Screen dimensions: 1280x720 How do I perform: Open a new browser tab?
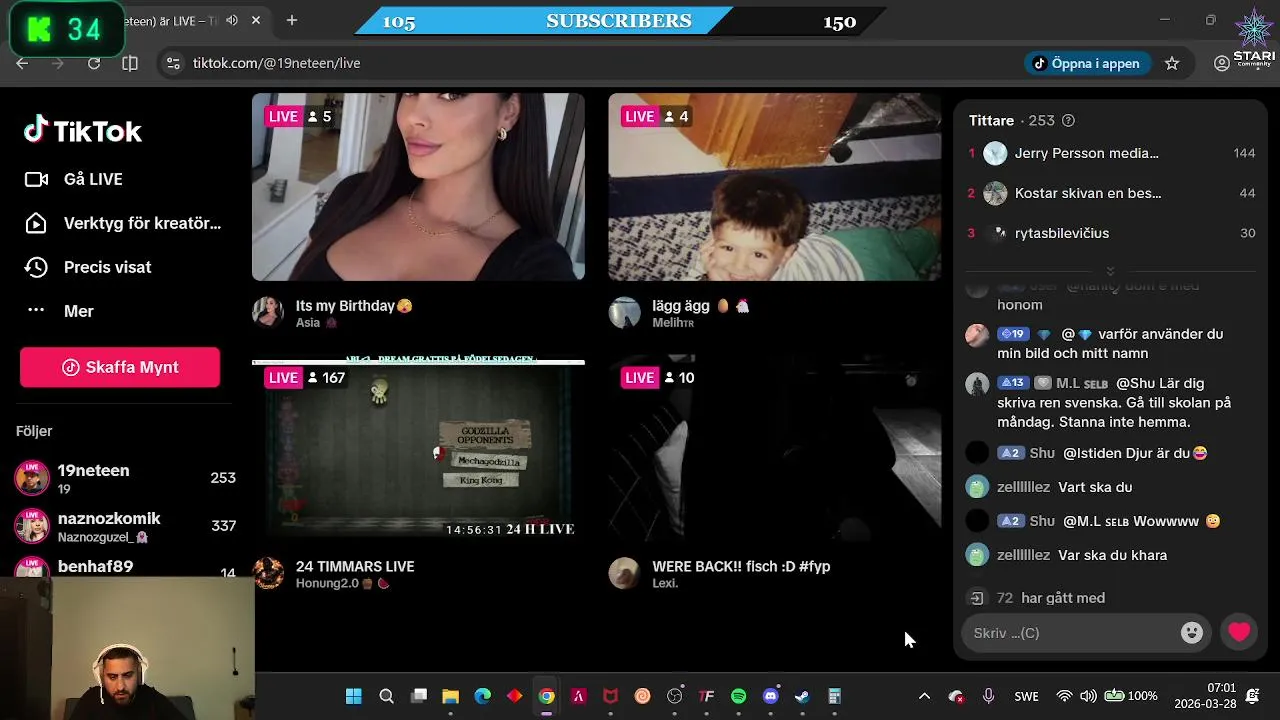pos(292,20)
